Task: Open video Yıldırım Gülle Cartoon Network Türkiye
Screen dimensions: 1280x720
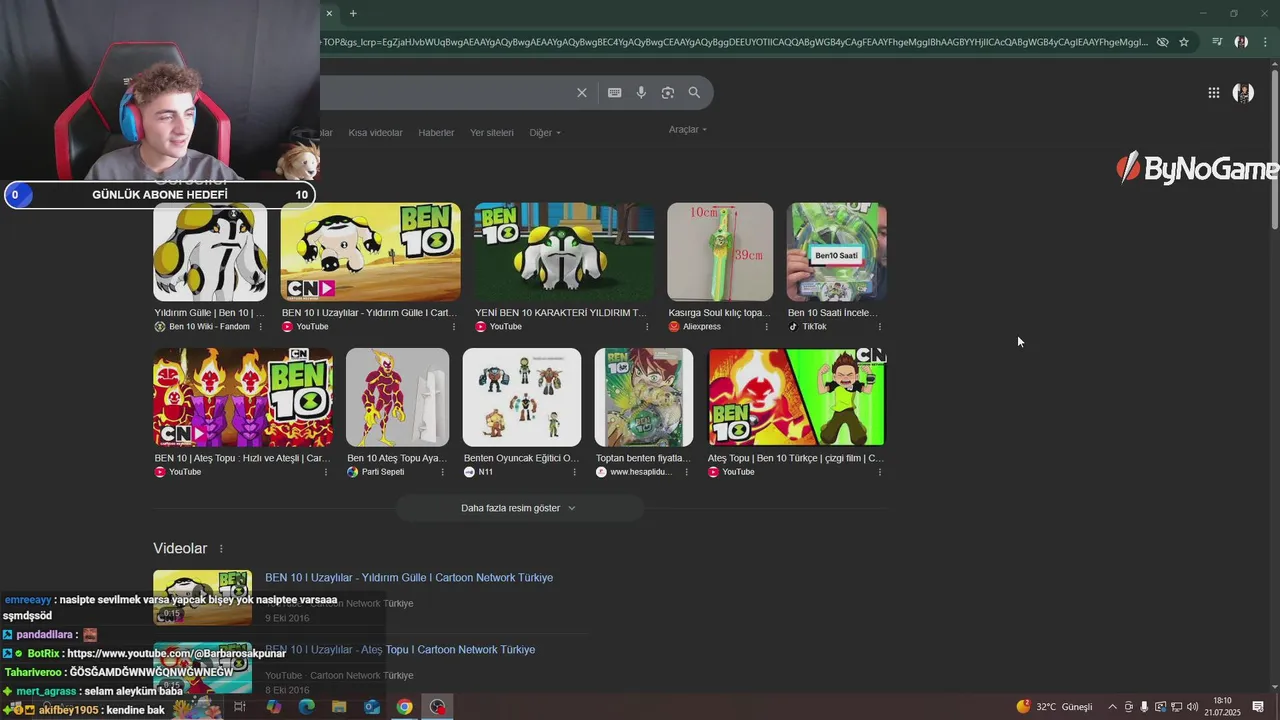Action: point(409,578)
